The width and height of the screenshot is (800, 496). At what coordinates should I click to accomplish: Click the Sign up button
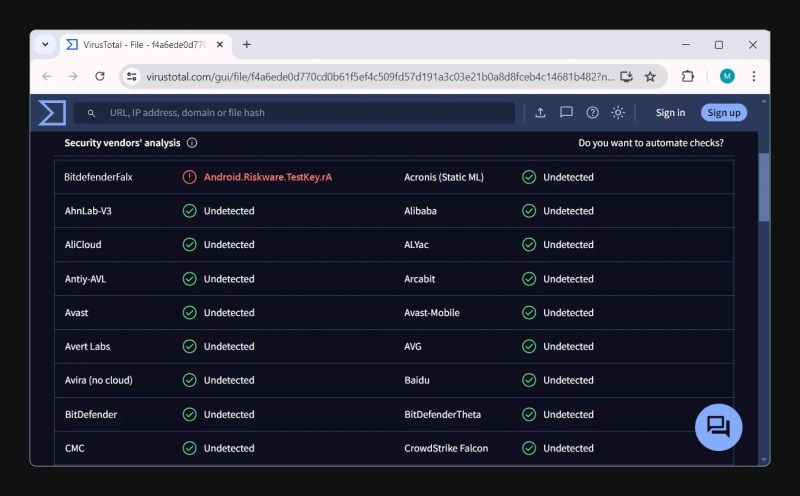723,113
